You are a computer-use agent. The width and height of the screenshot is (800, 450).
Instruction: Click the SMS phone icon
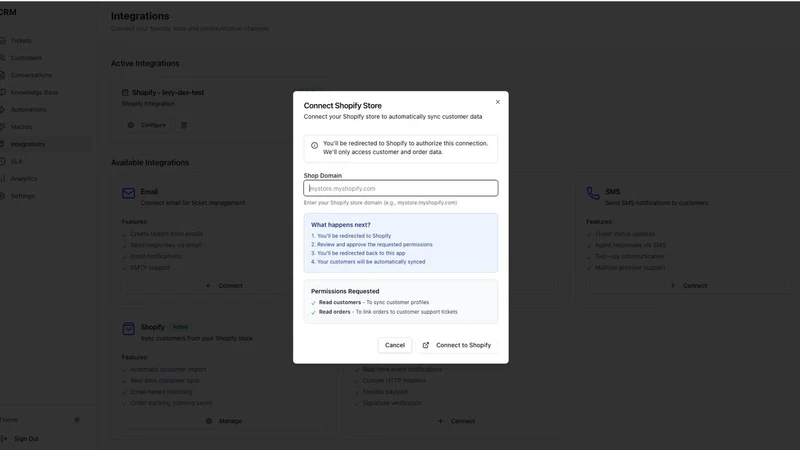click(593, 193)
